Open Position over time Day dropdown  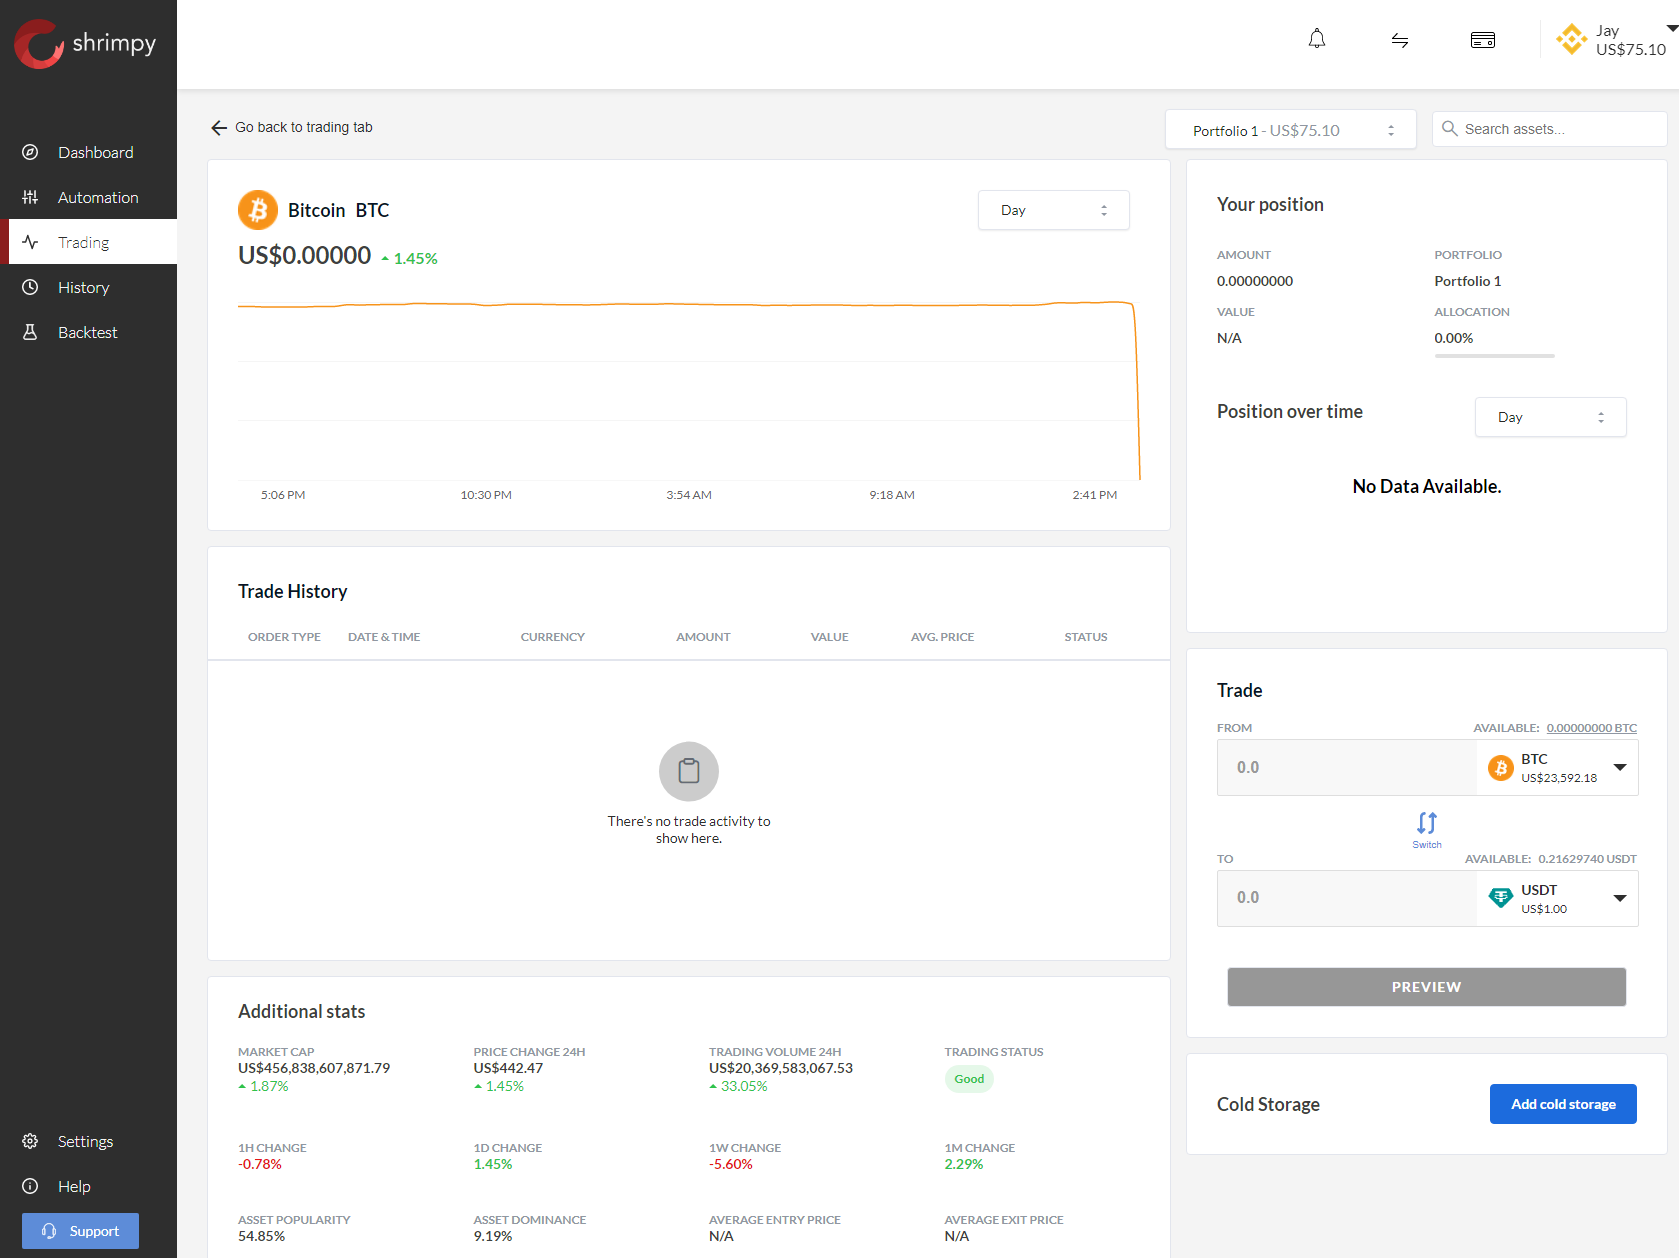(1551, 417)
